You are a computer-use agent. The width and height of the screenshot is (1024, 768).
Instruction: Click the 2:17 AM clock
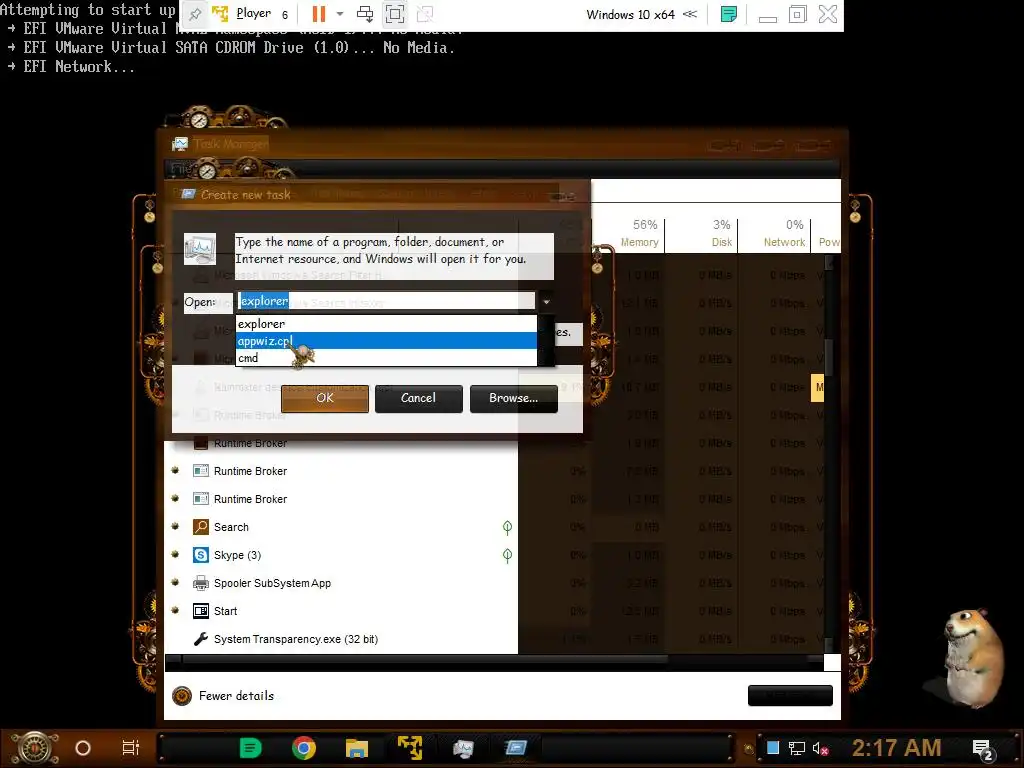pos(897,748)
